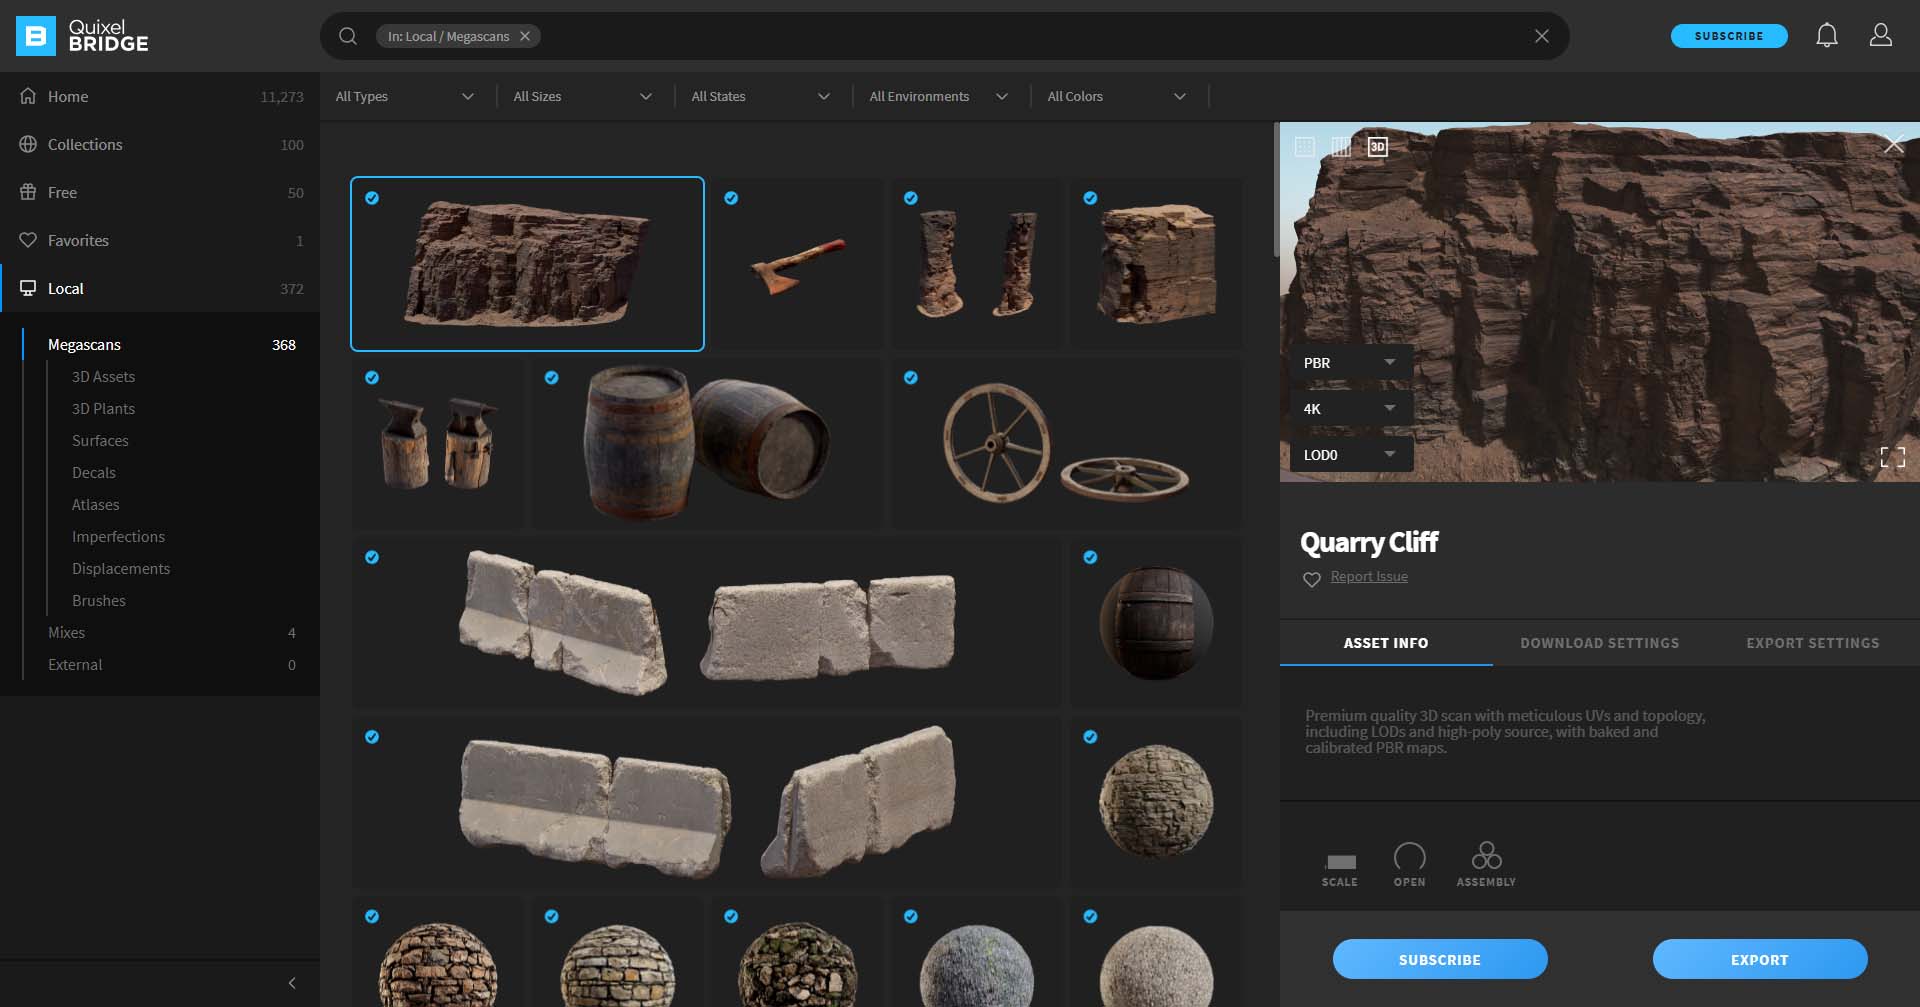
Task: Open the user account icon
Action: tap(1880, 36)
